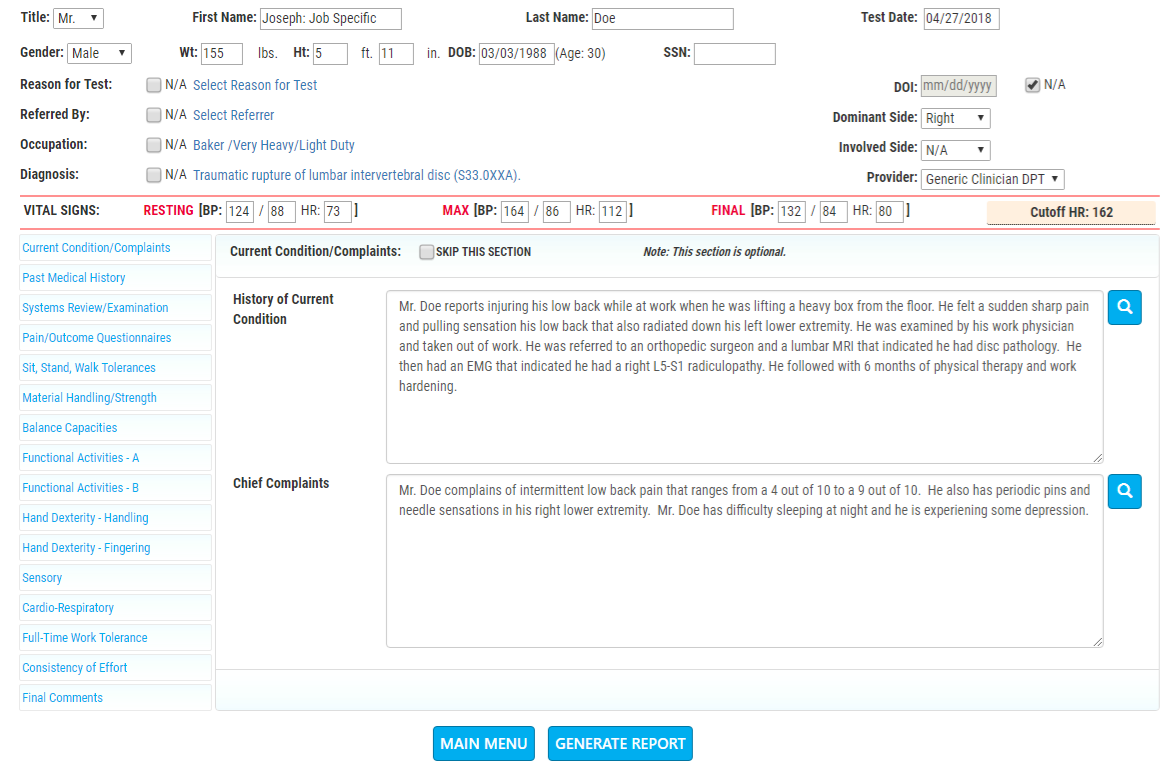Image resolution: width=1176 pixels, height=773 pixels.
Task: Go to Final Comments section
Action: click(115, 697)
